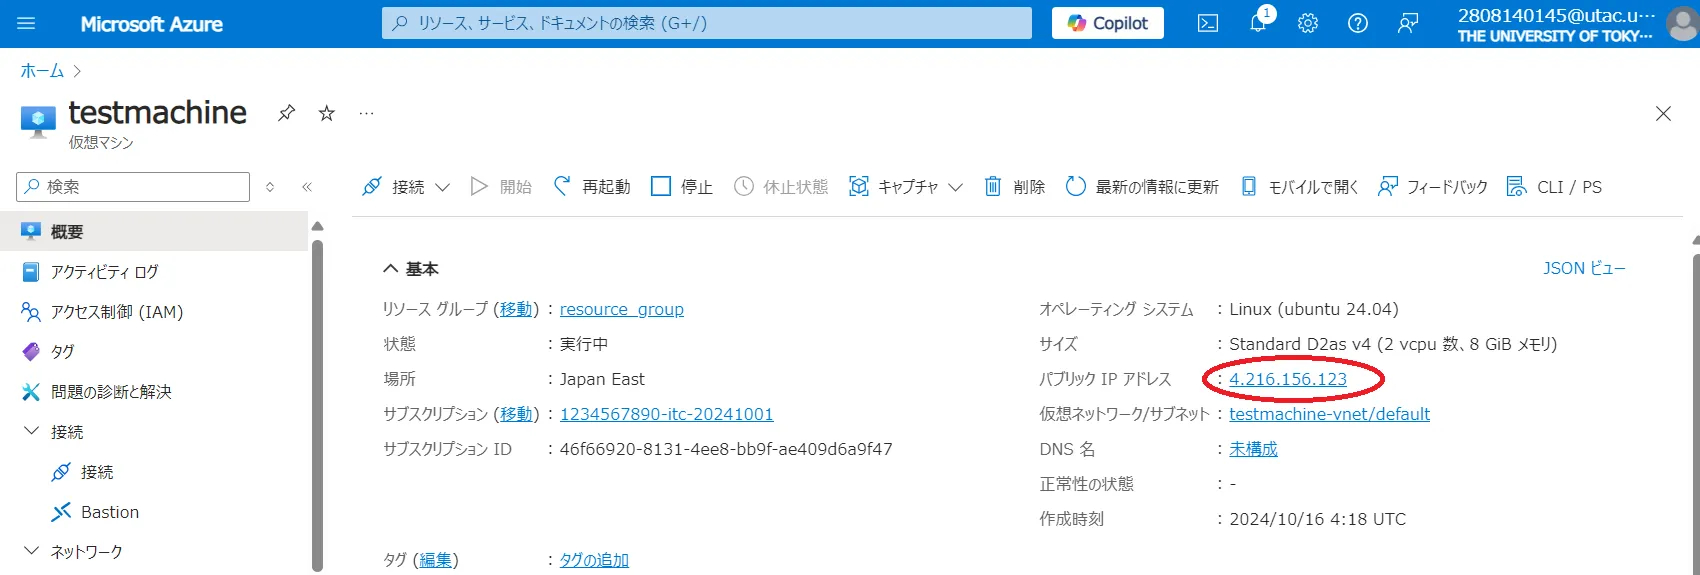This screenshot has width=1700, height=575.
Task: Stop the virtual machine (停止)
Action: pos(682,187)
